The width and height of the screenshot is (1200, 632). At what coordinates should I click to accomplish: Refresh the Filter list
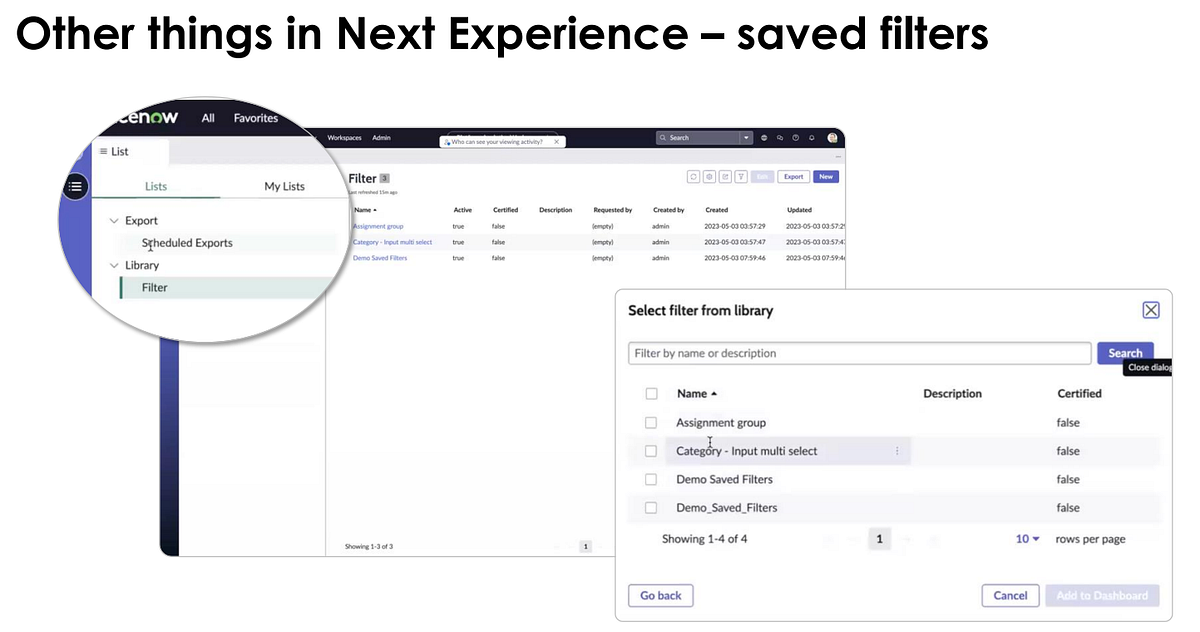coord(693,176)
